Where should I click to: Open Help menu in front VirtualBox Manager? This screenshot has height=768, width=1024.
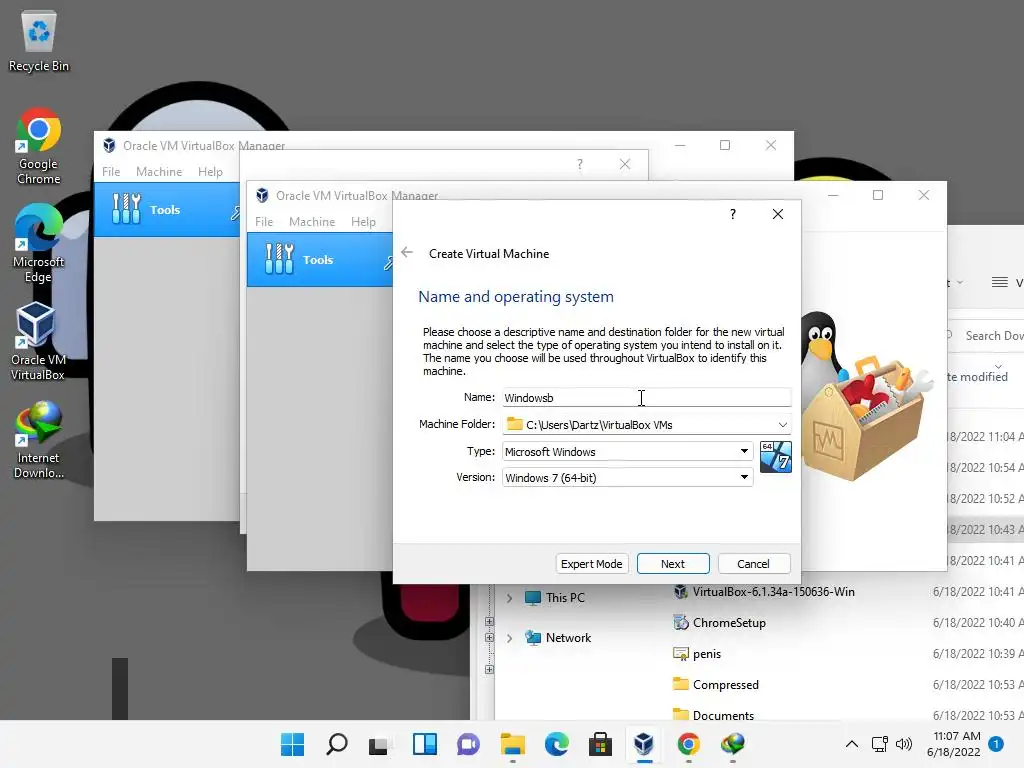click(363, 221)
